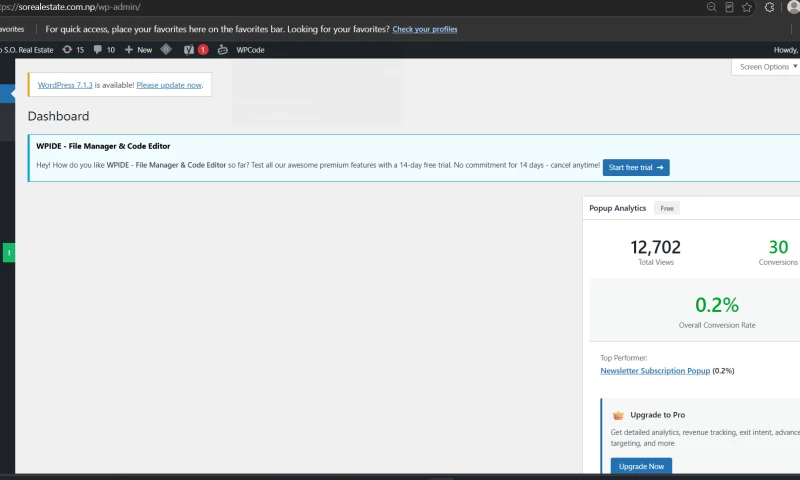
Task: Click the crown icon beside Upgrade to Pro
Action: 618,415
